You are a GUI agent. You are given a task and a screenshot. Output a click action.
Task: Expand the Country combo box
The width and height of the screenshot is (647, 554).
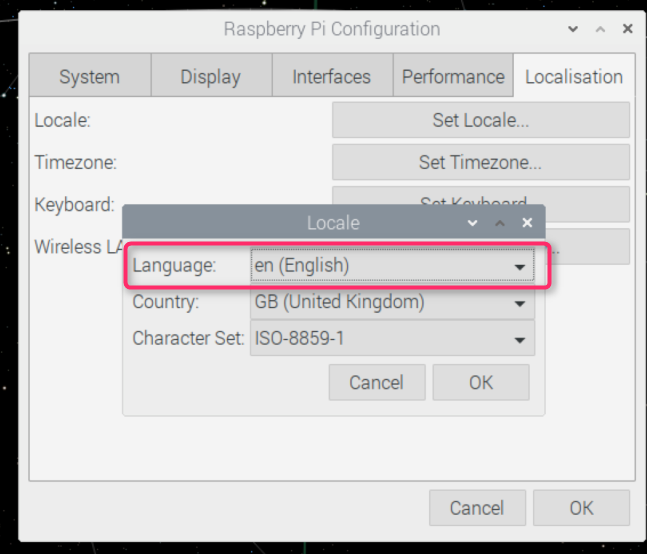click(x=392, y=302)
